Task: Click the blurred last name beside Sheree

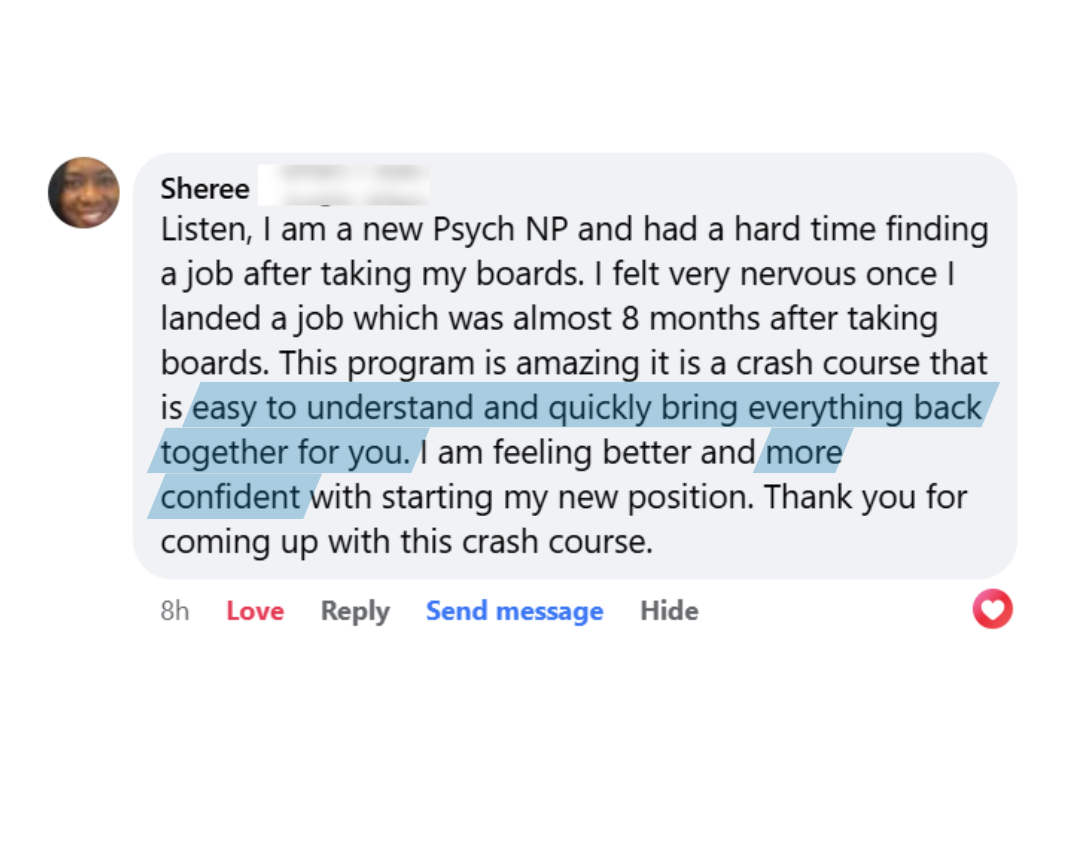Action: point(343,187)
